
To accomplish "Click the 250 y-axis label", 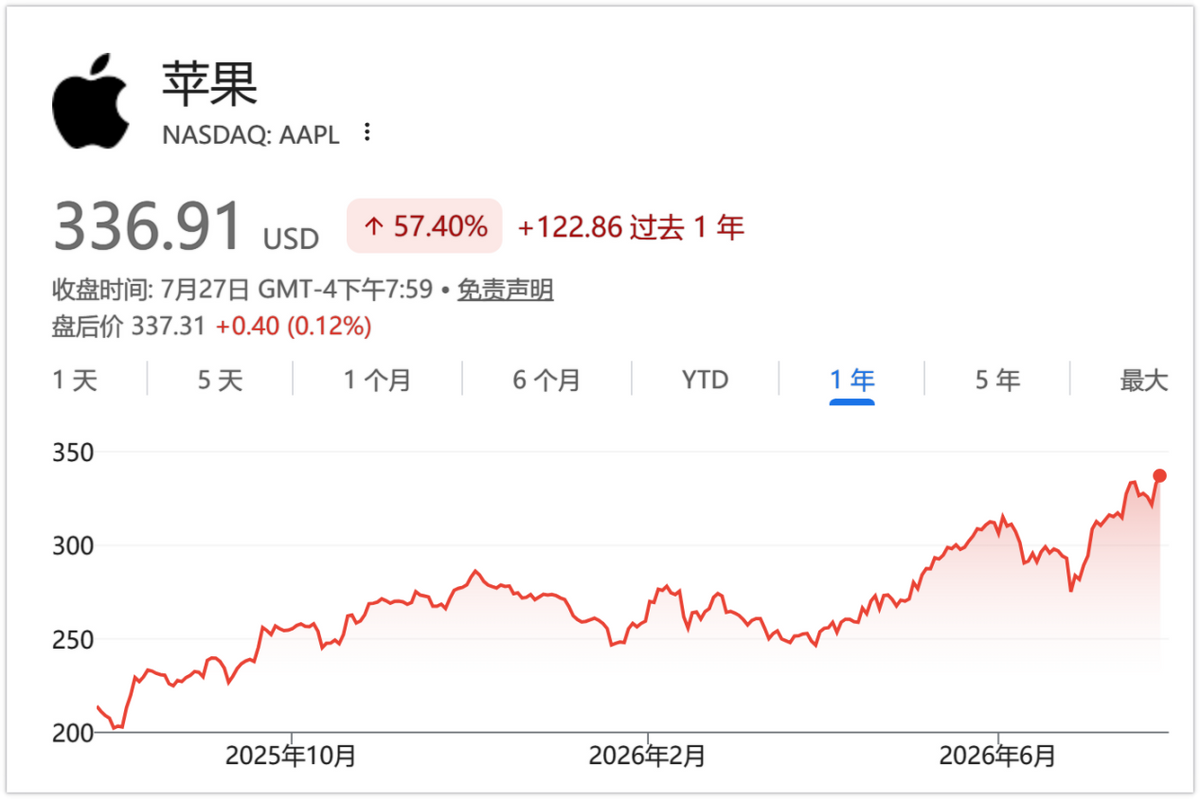I will (x=72, y=639).
